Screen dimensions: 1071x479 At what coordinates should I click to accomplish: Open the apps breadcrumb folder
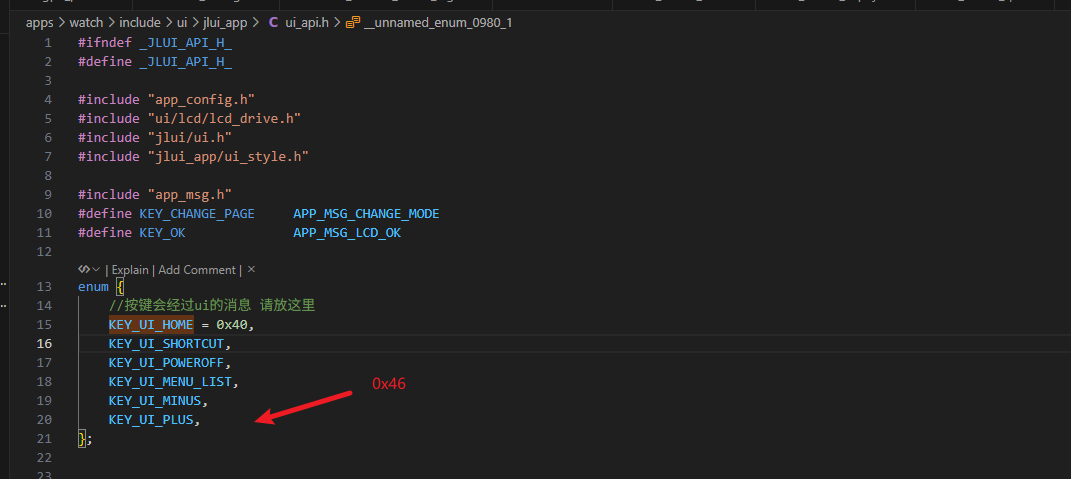[x=40, y=23]
